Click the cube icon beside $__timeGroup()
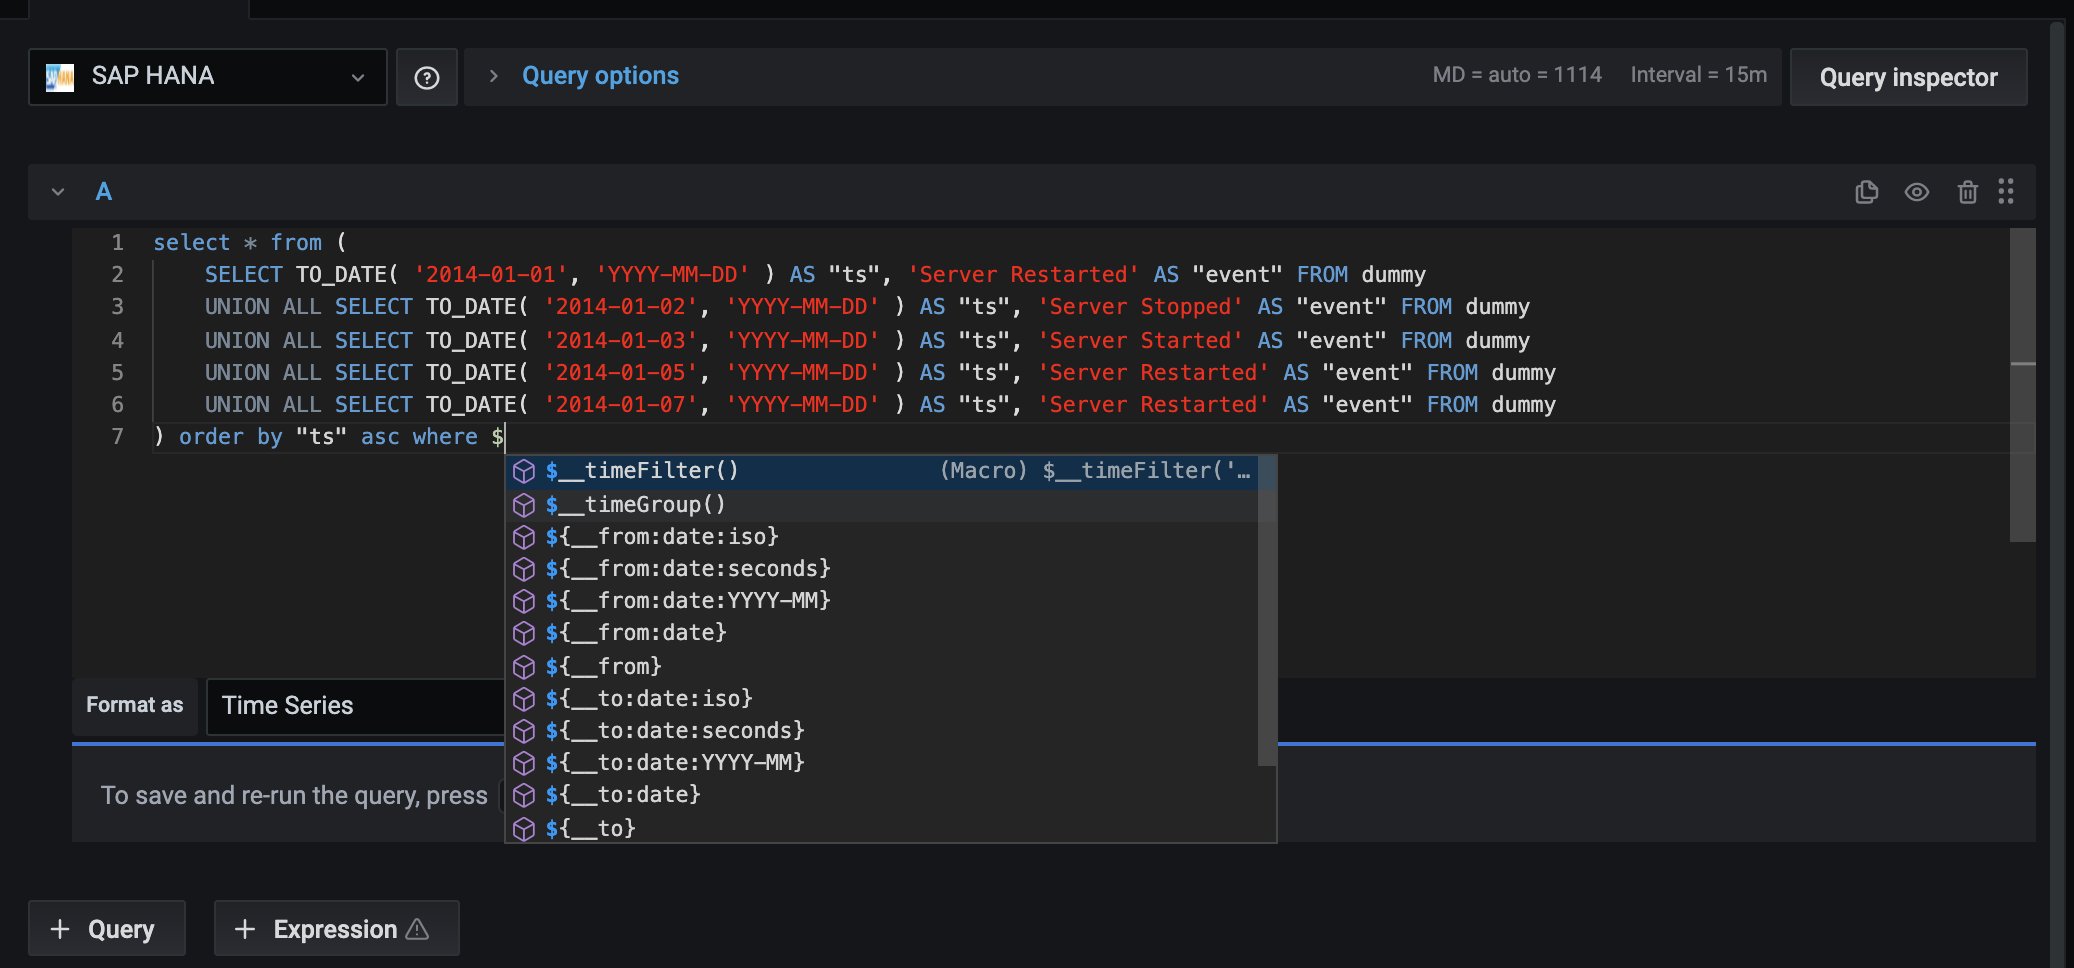 [x=524, y=505]
